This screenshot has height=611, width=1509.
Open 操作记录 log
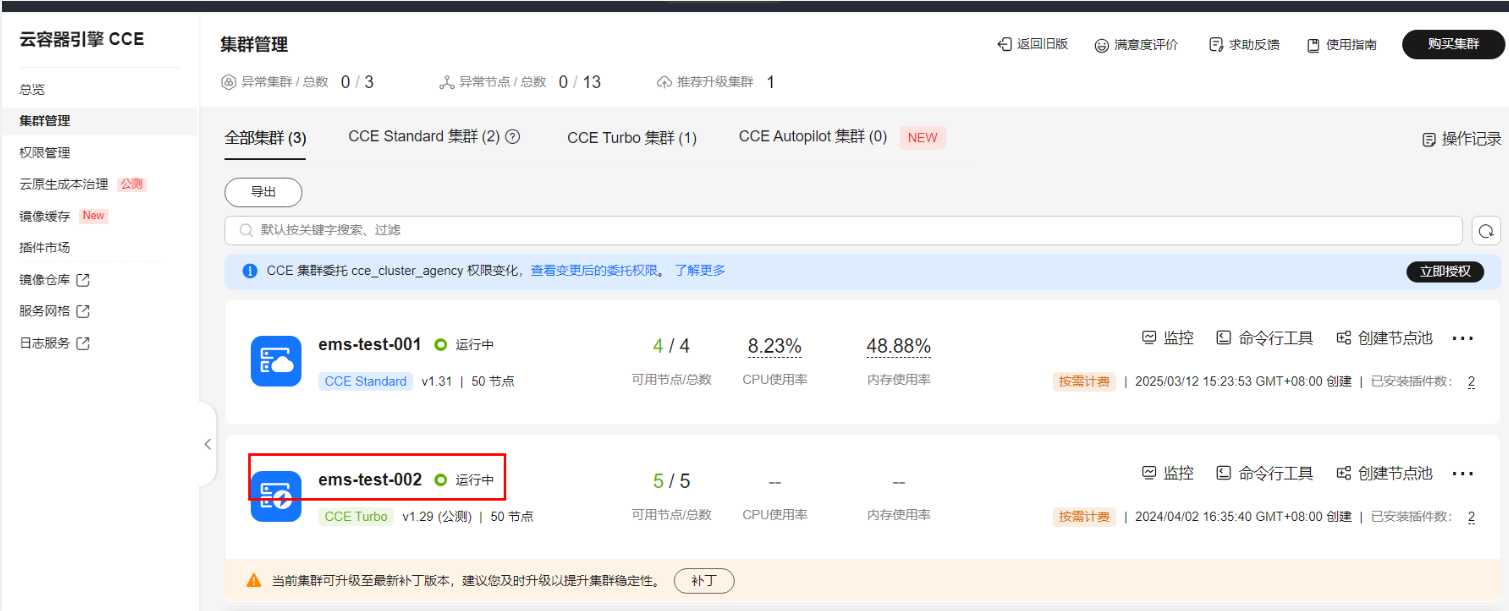tap(1462, 139)
